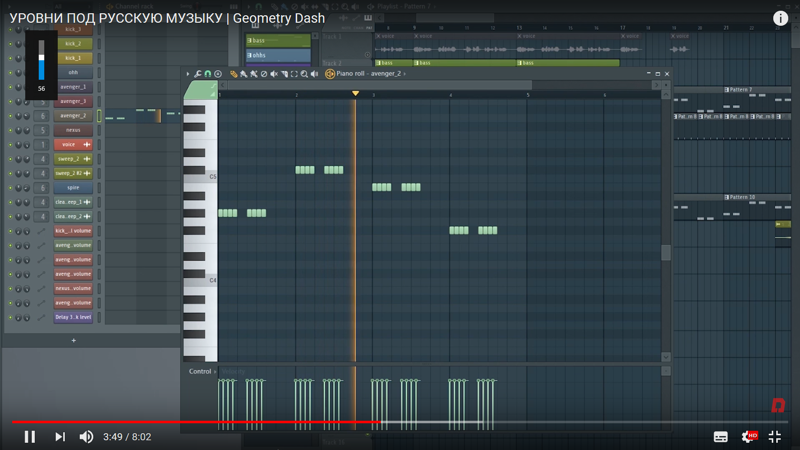Select the Select marquee tool
Viewport: 800px width, 450px height.
pos(294,74)
